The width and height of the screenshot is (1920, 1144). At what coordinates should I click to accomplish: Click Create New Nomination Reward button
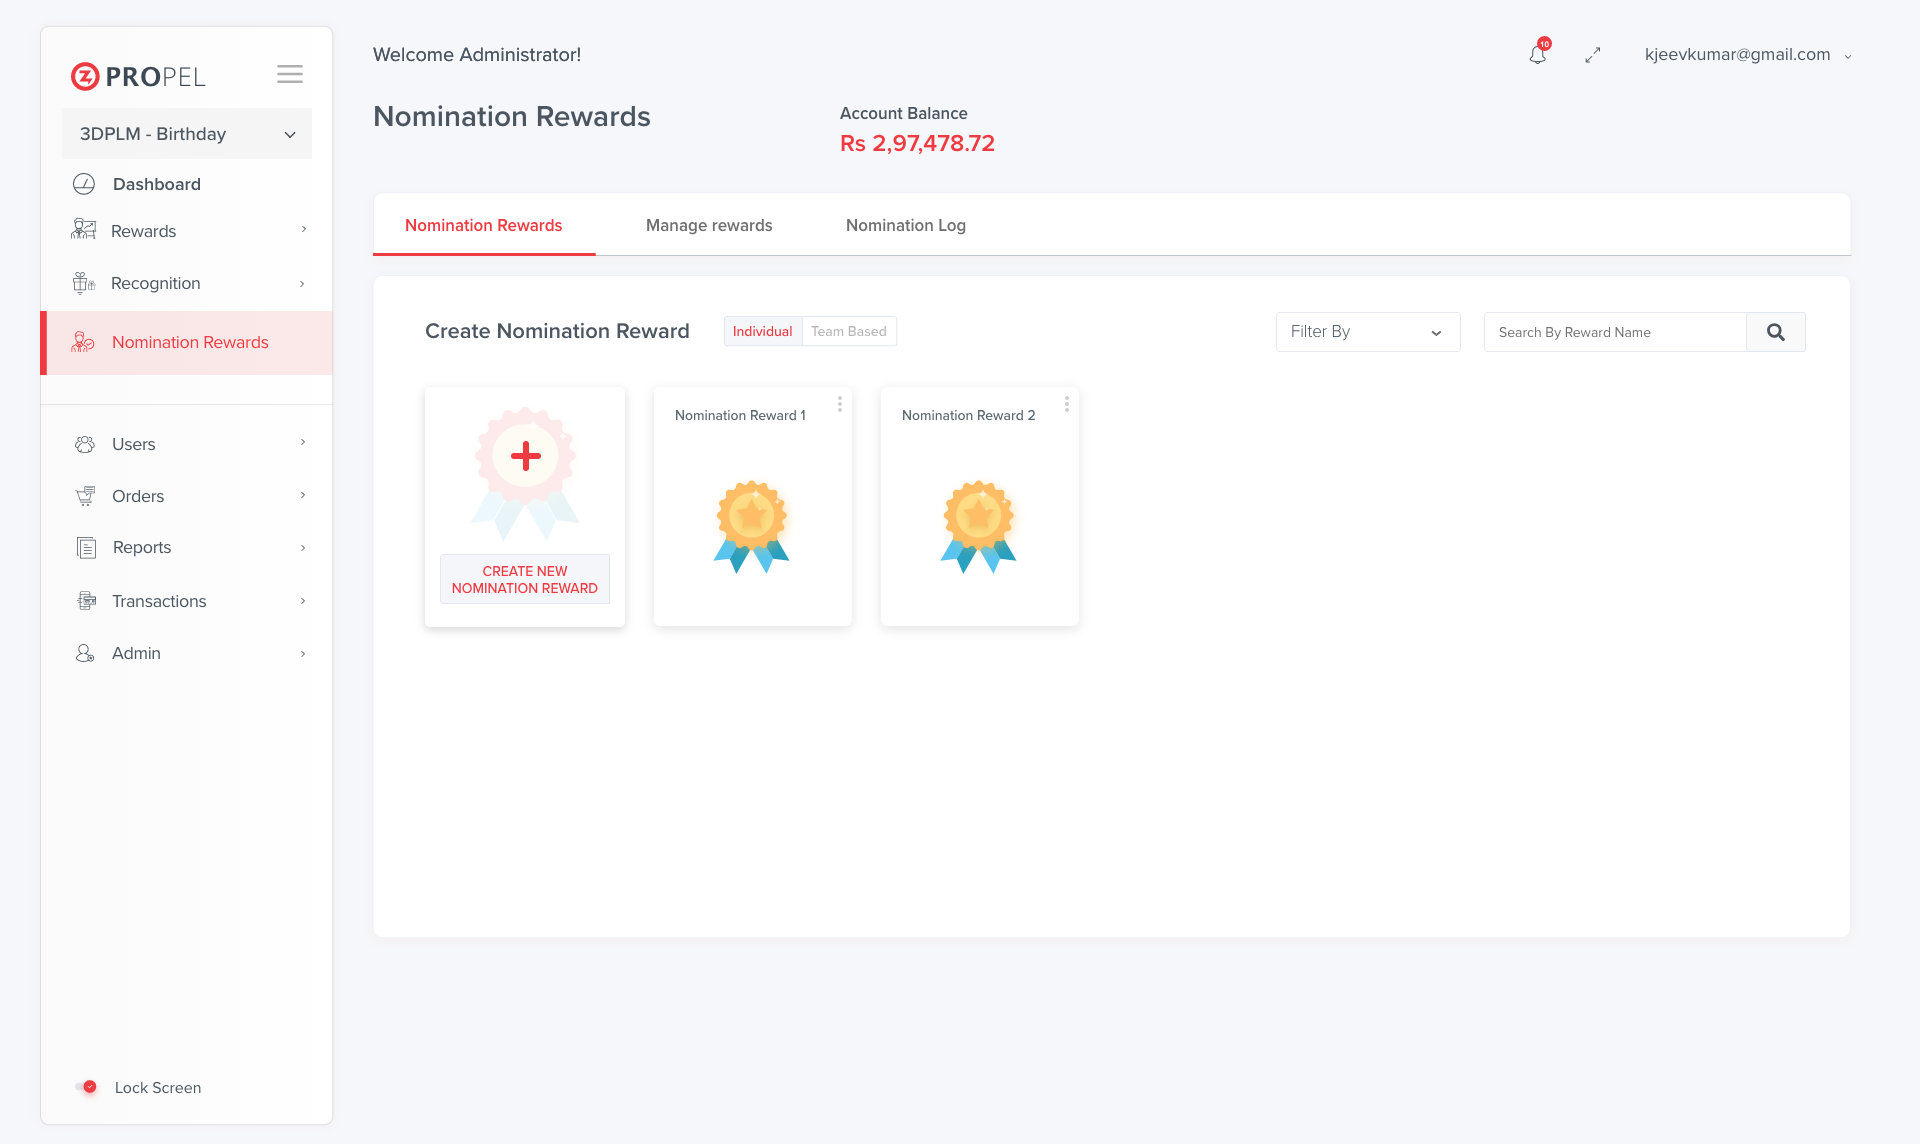(524, 579)
